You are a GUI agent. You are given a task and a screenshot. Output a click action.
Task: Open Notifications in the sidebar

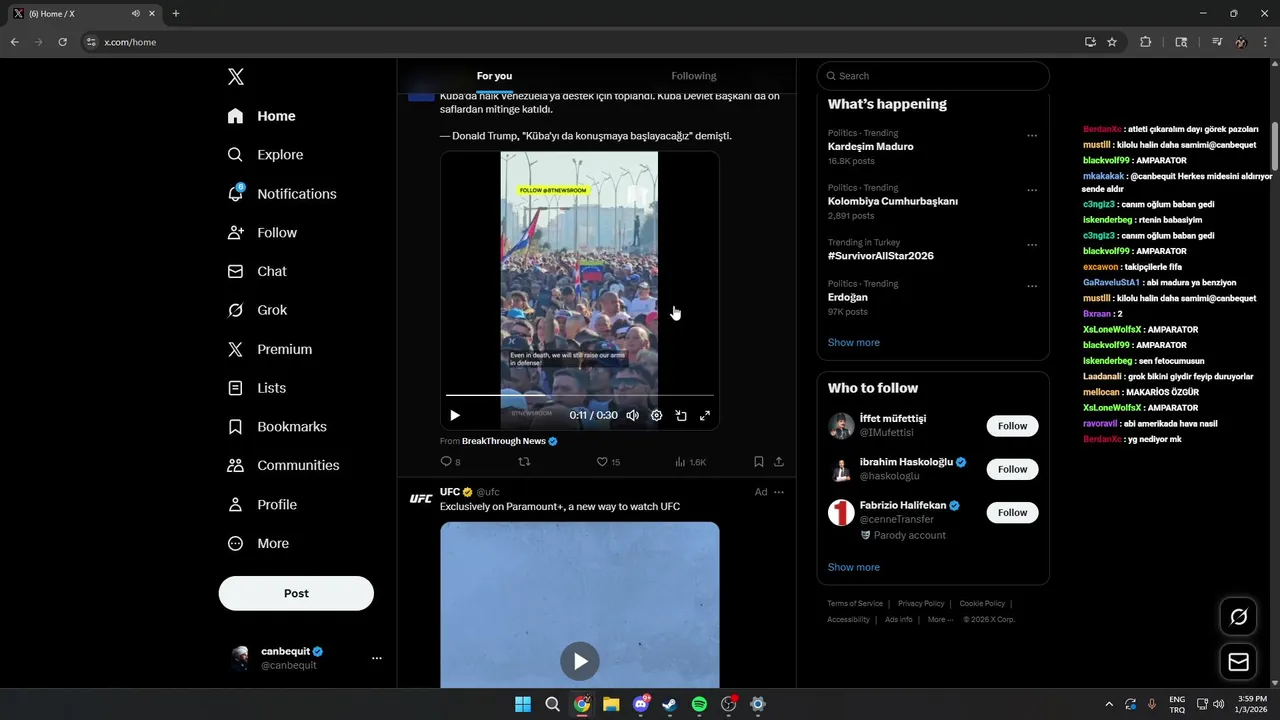(281, 194)
